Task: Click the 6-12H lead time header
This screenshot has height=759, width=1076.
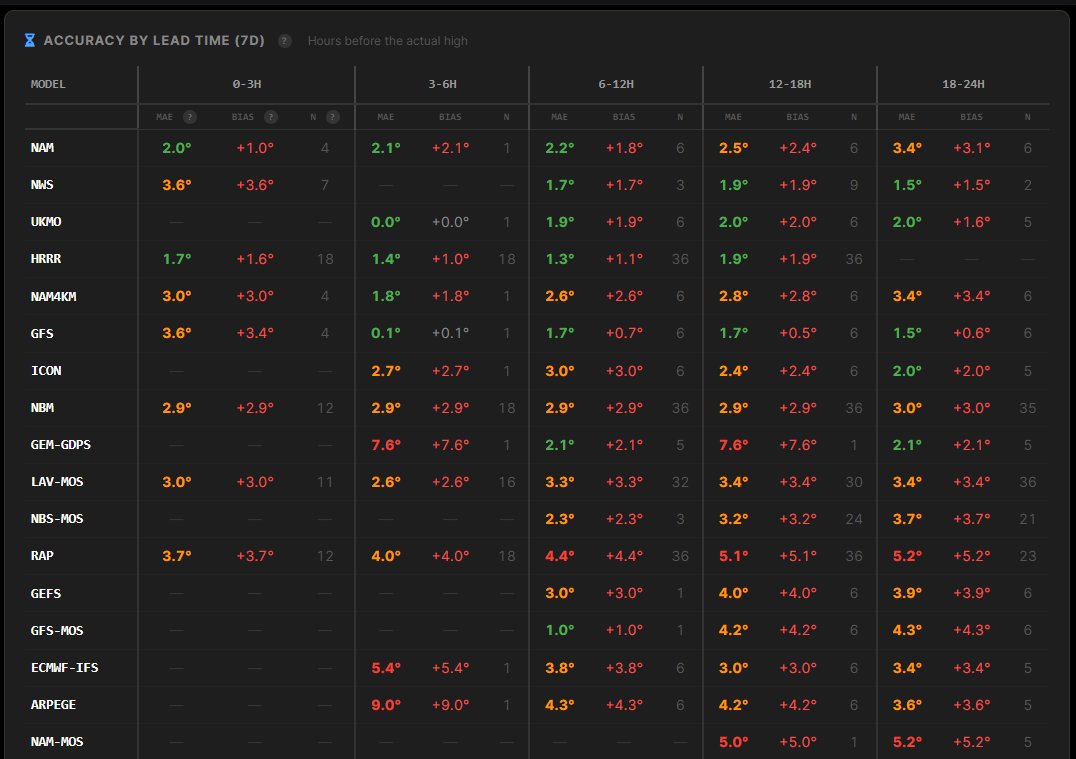Action: 616,84
